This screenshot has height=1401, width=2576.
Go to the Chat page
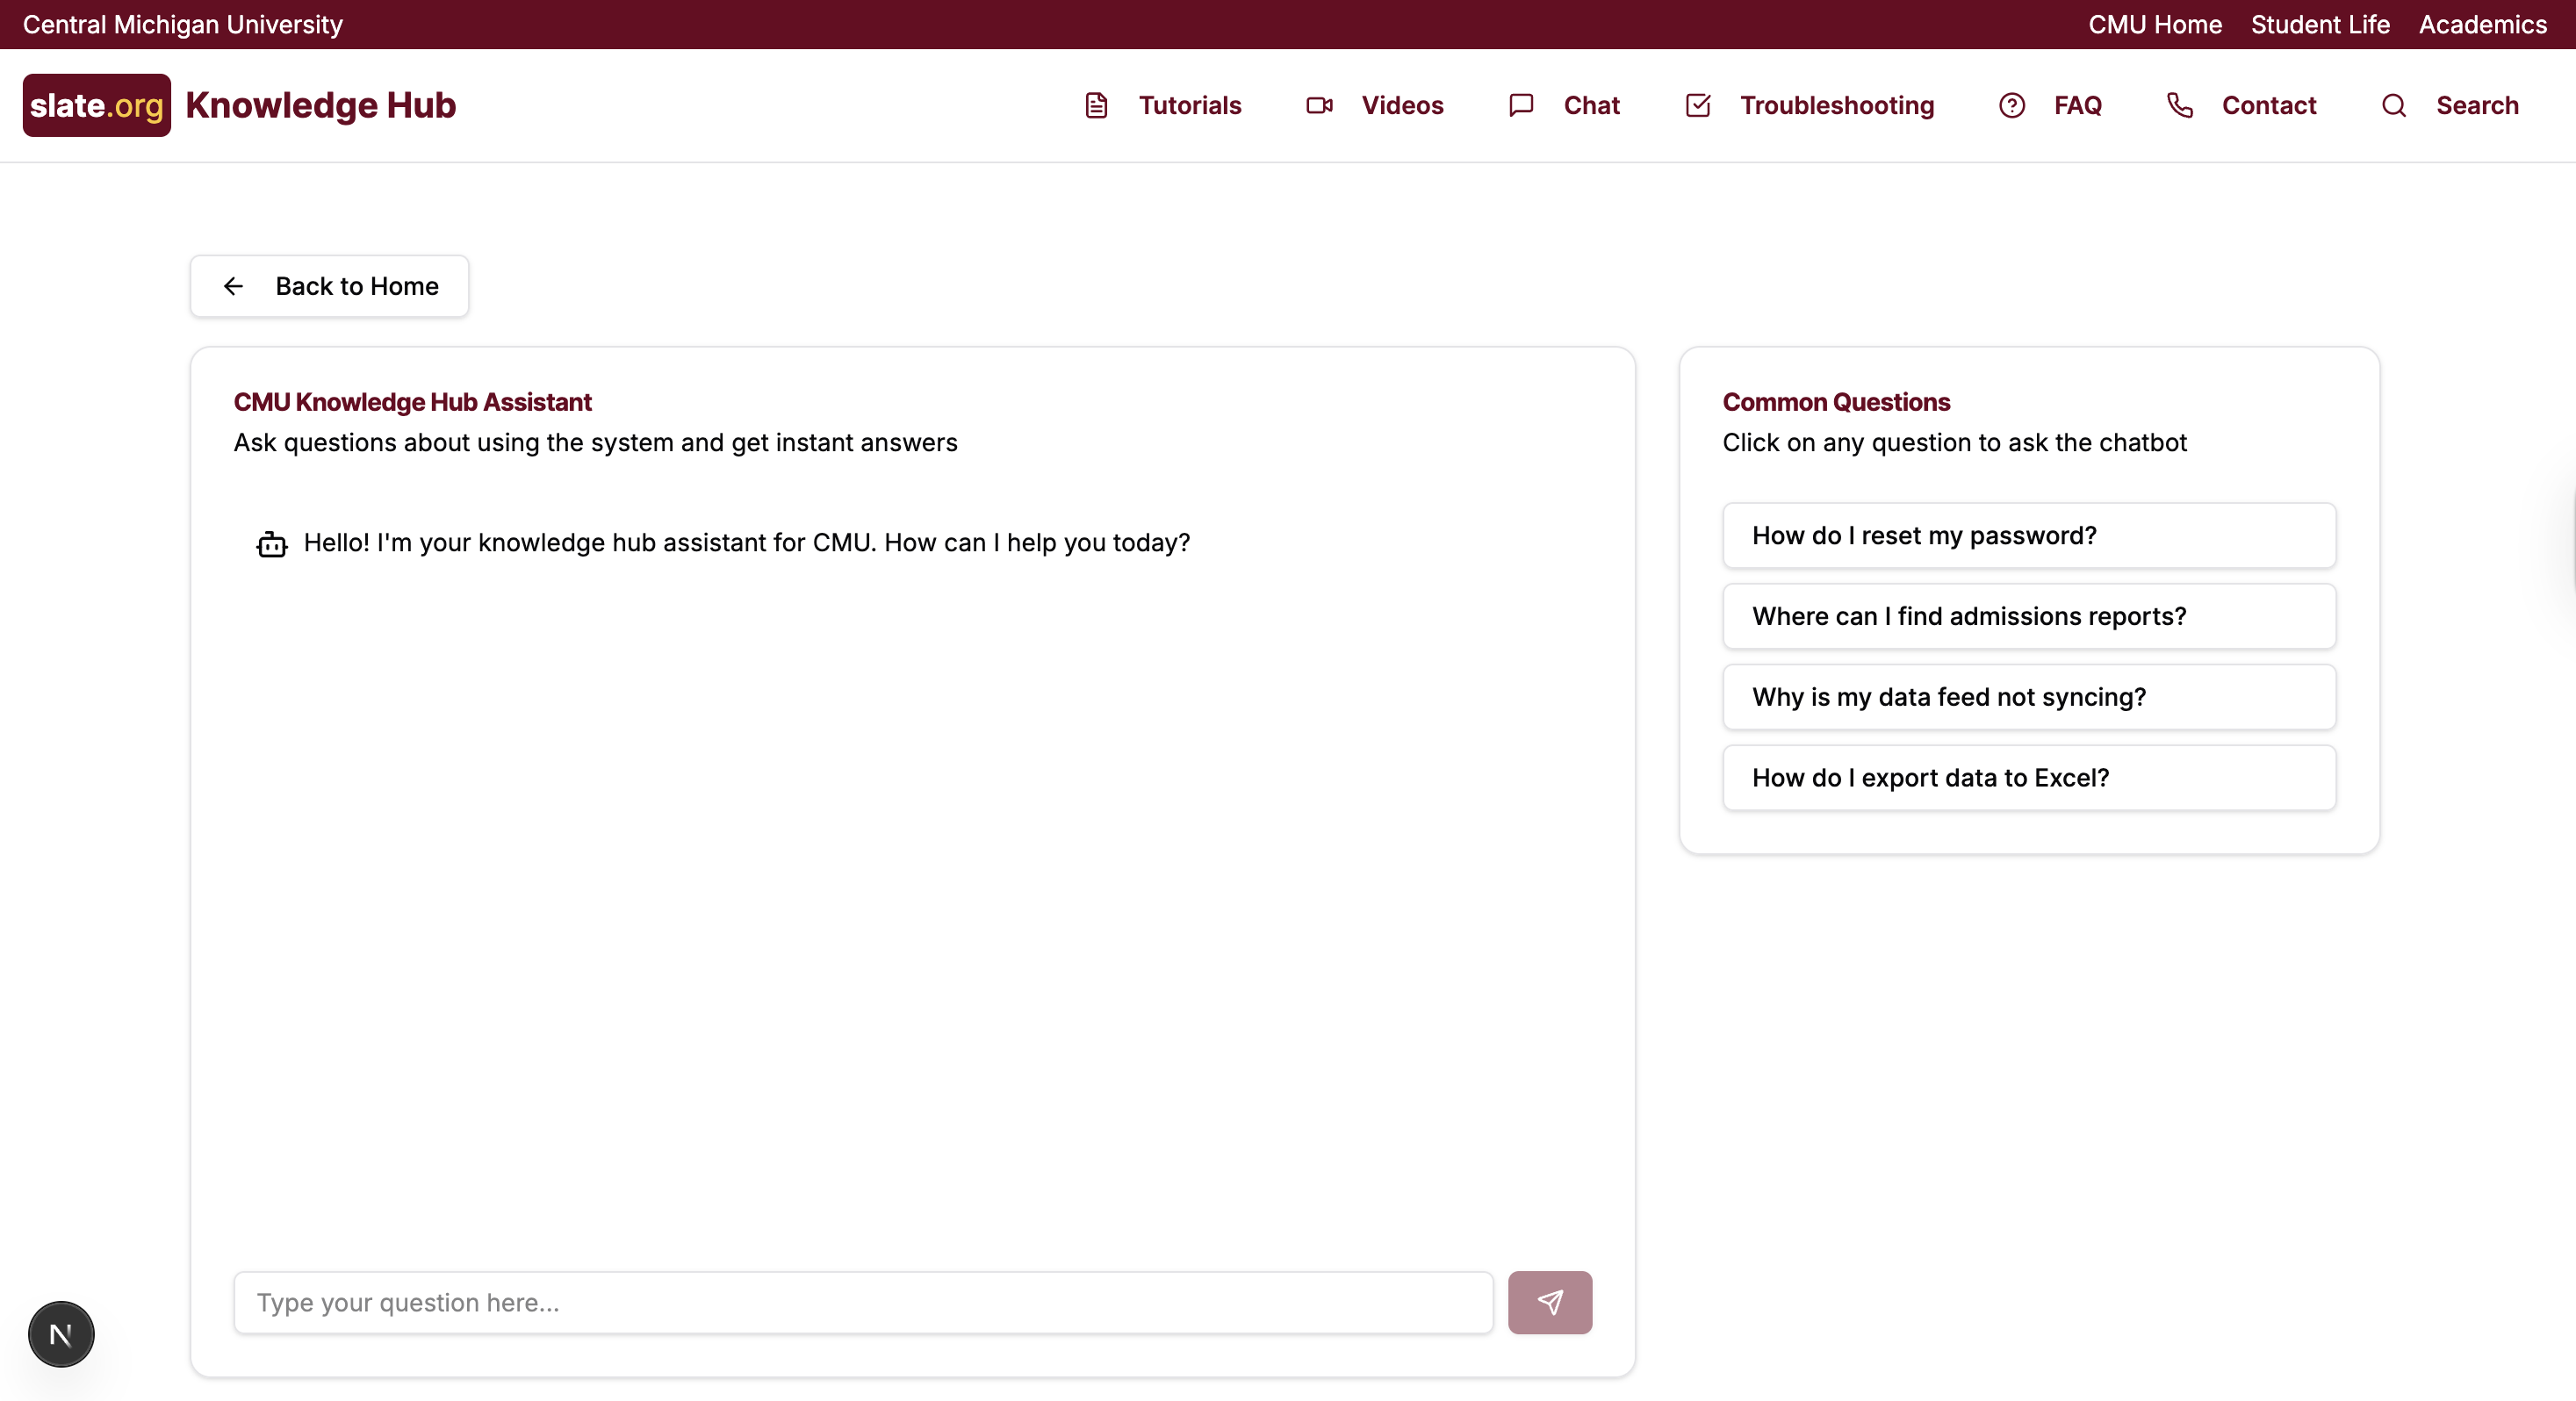[1564, 105]
